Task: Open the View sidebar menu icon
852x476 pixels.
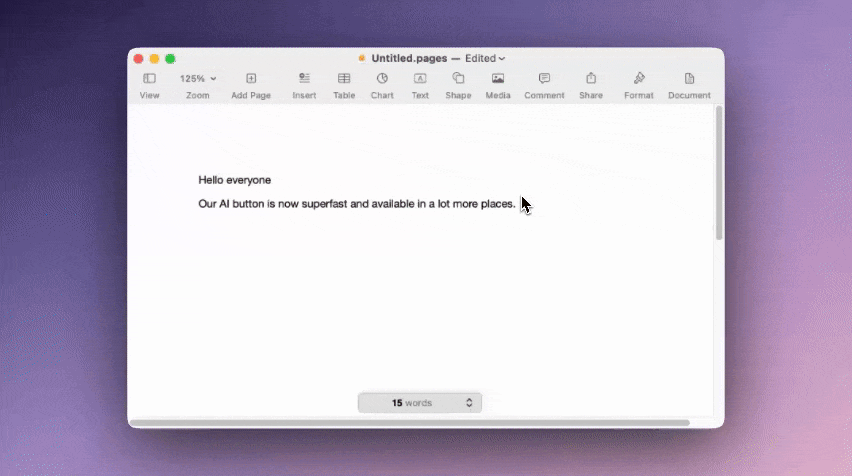Action: pos(149,79)
